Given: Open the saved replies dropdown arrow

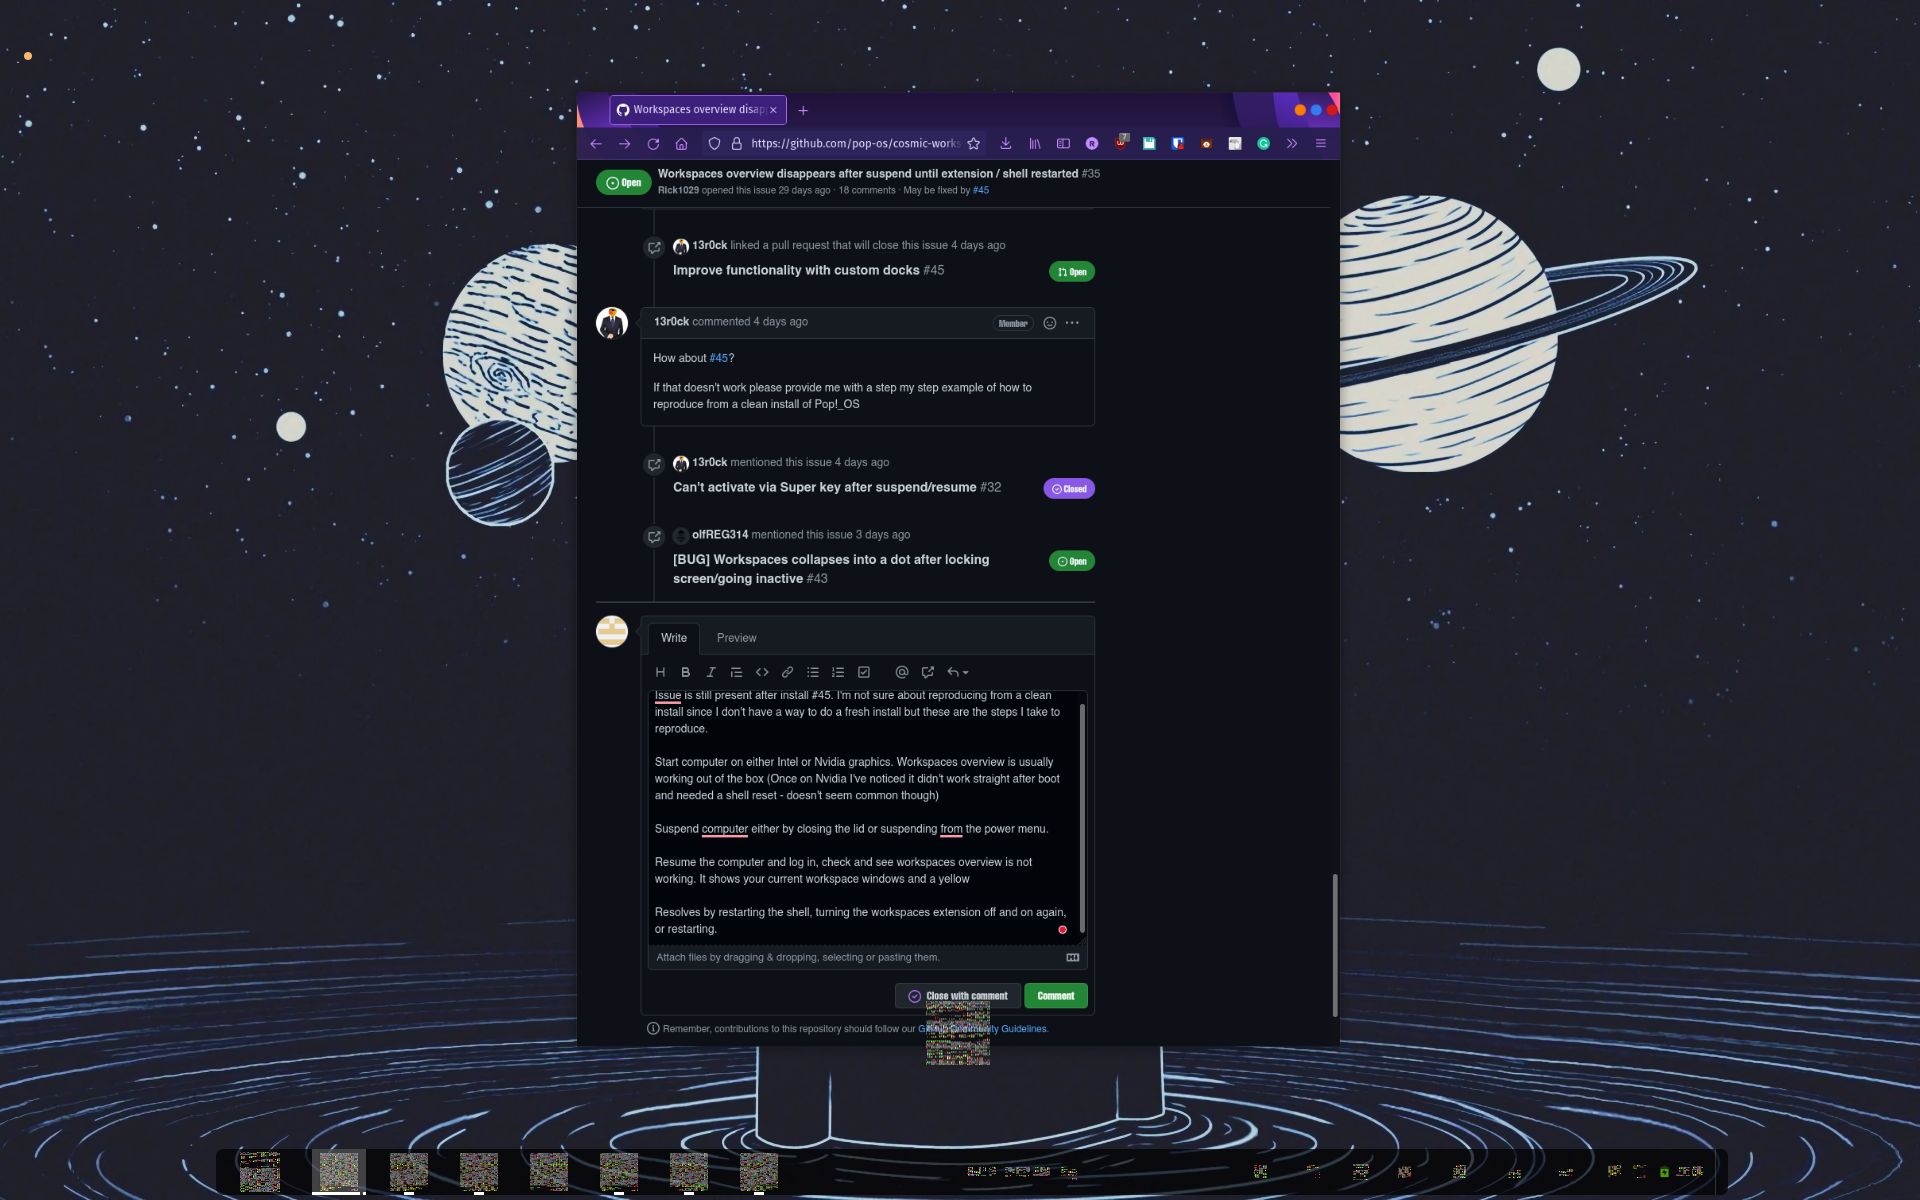Looking at the screenshot, I should tap(964, 672).
